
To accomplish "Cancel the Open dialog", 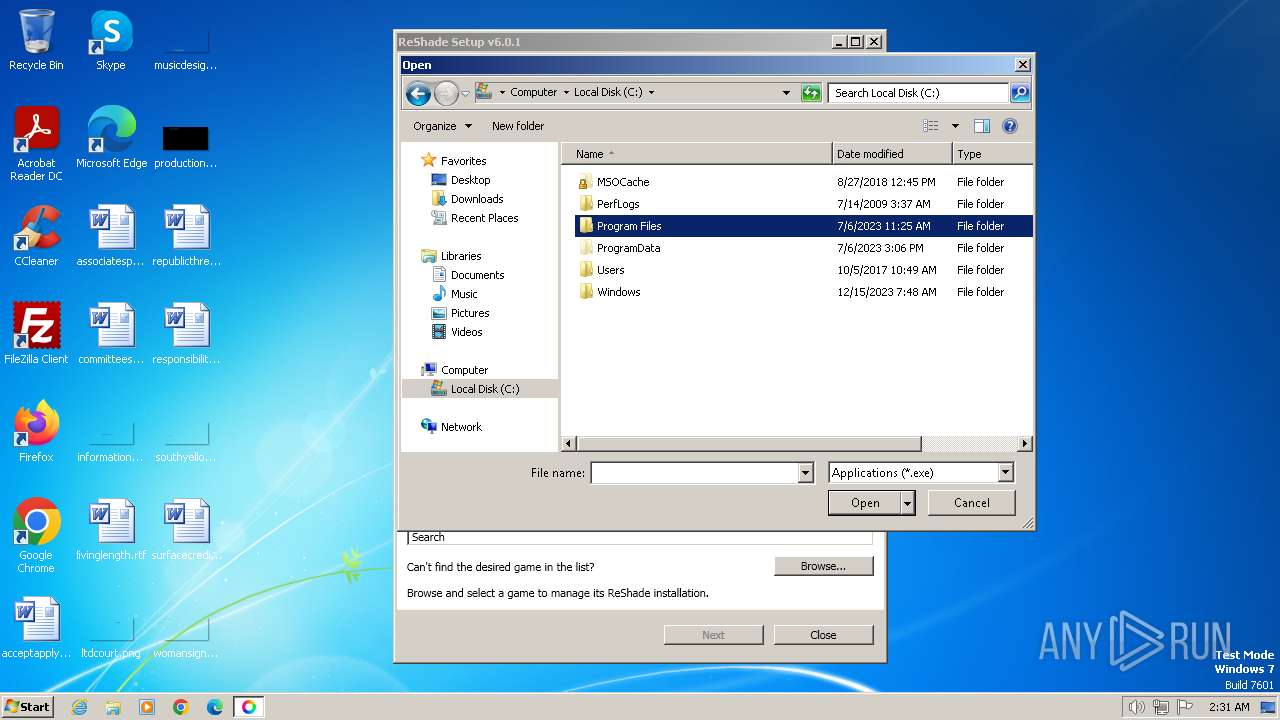I will [x=972, y=503].
